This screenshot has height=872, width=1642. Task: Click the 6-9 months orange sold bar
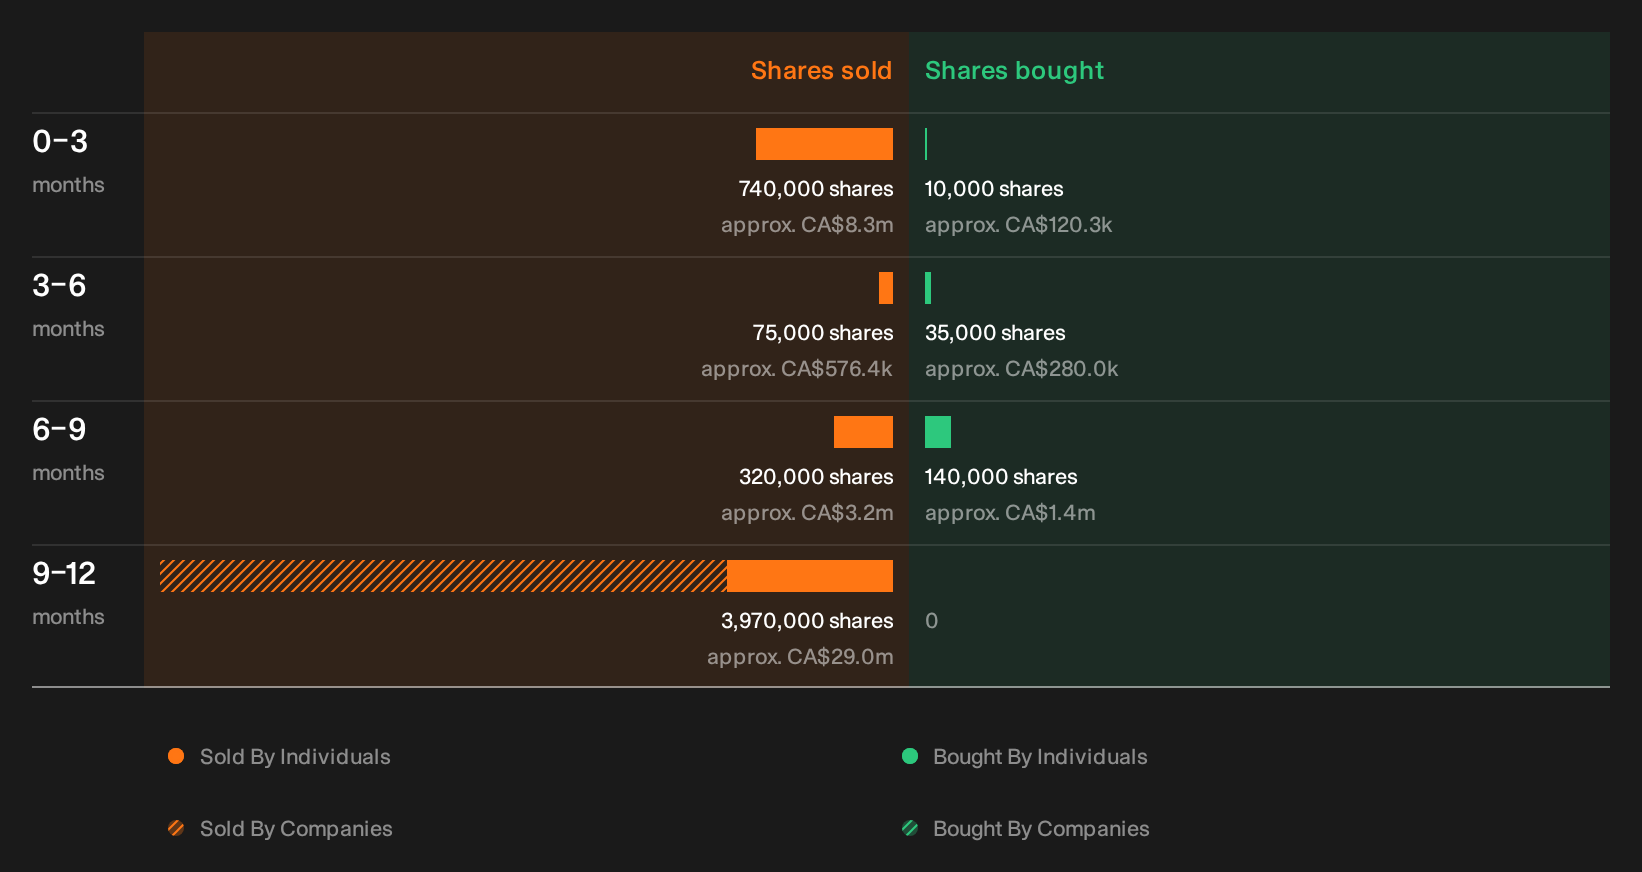[x=863, y=432]
